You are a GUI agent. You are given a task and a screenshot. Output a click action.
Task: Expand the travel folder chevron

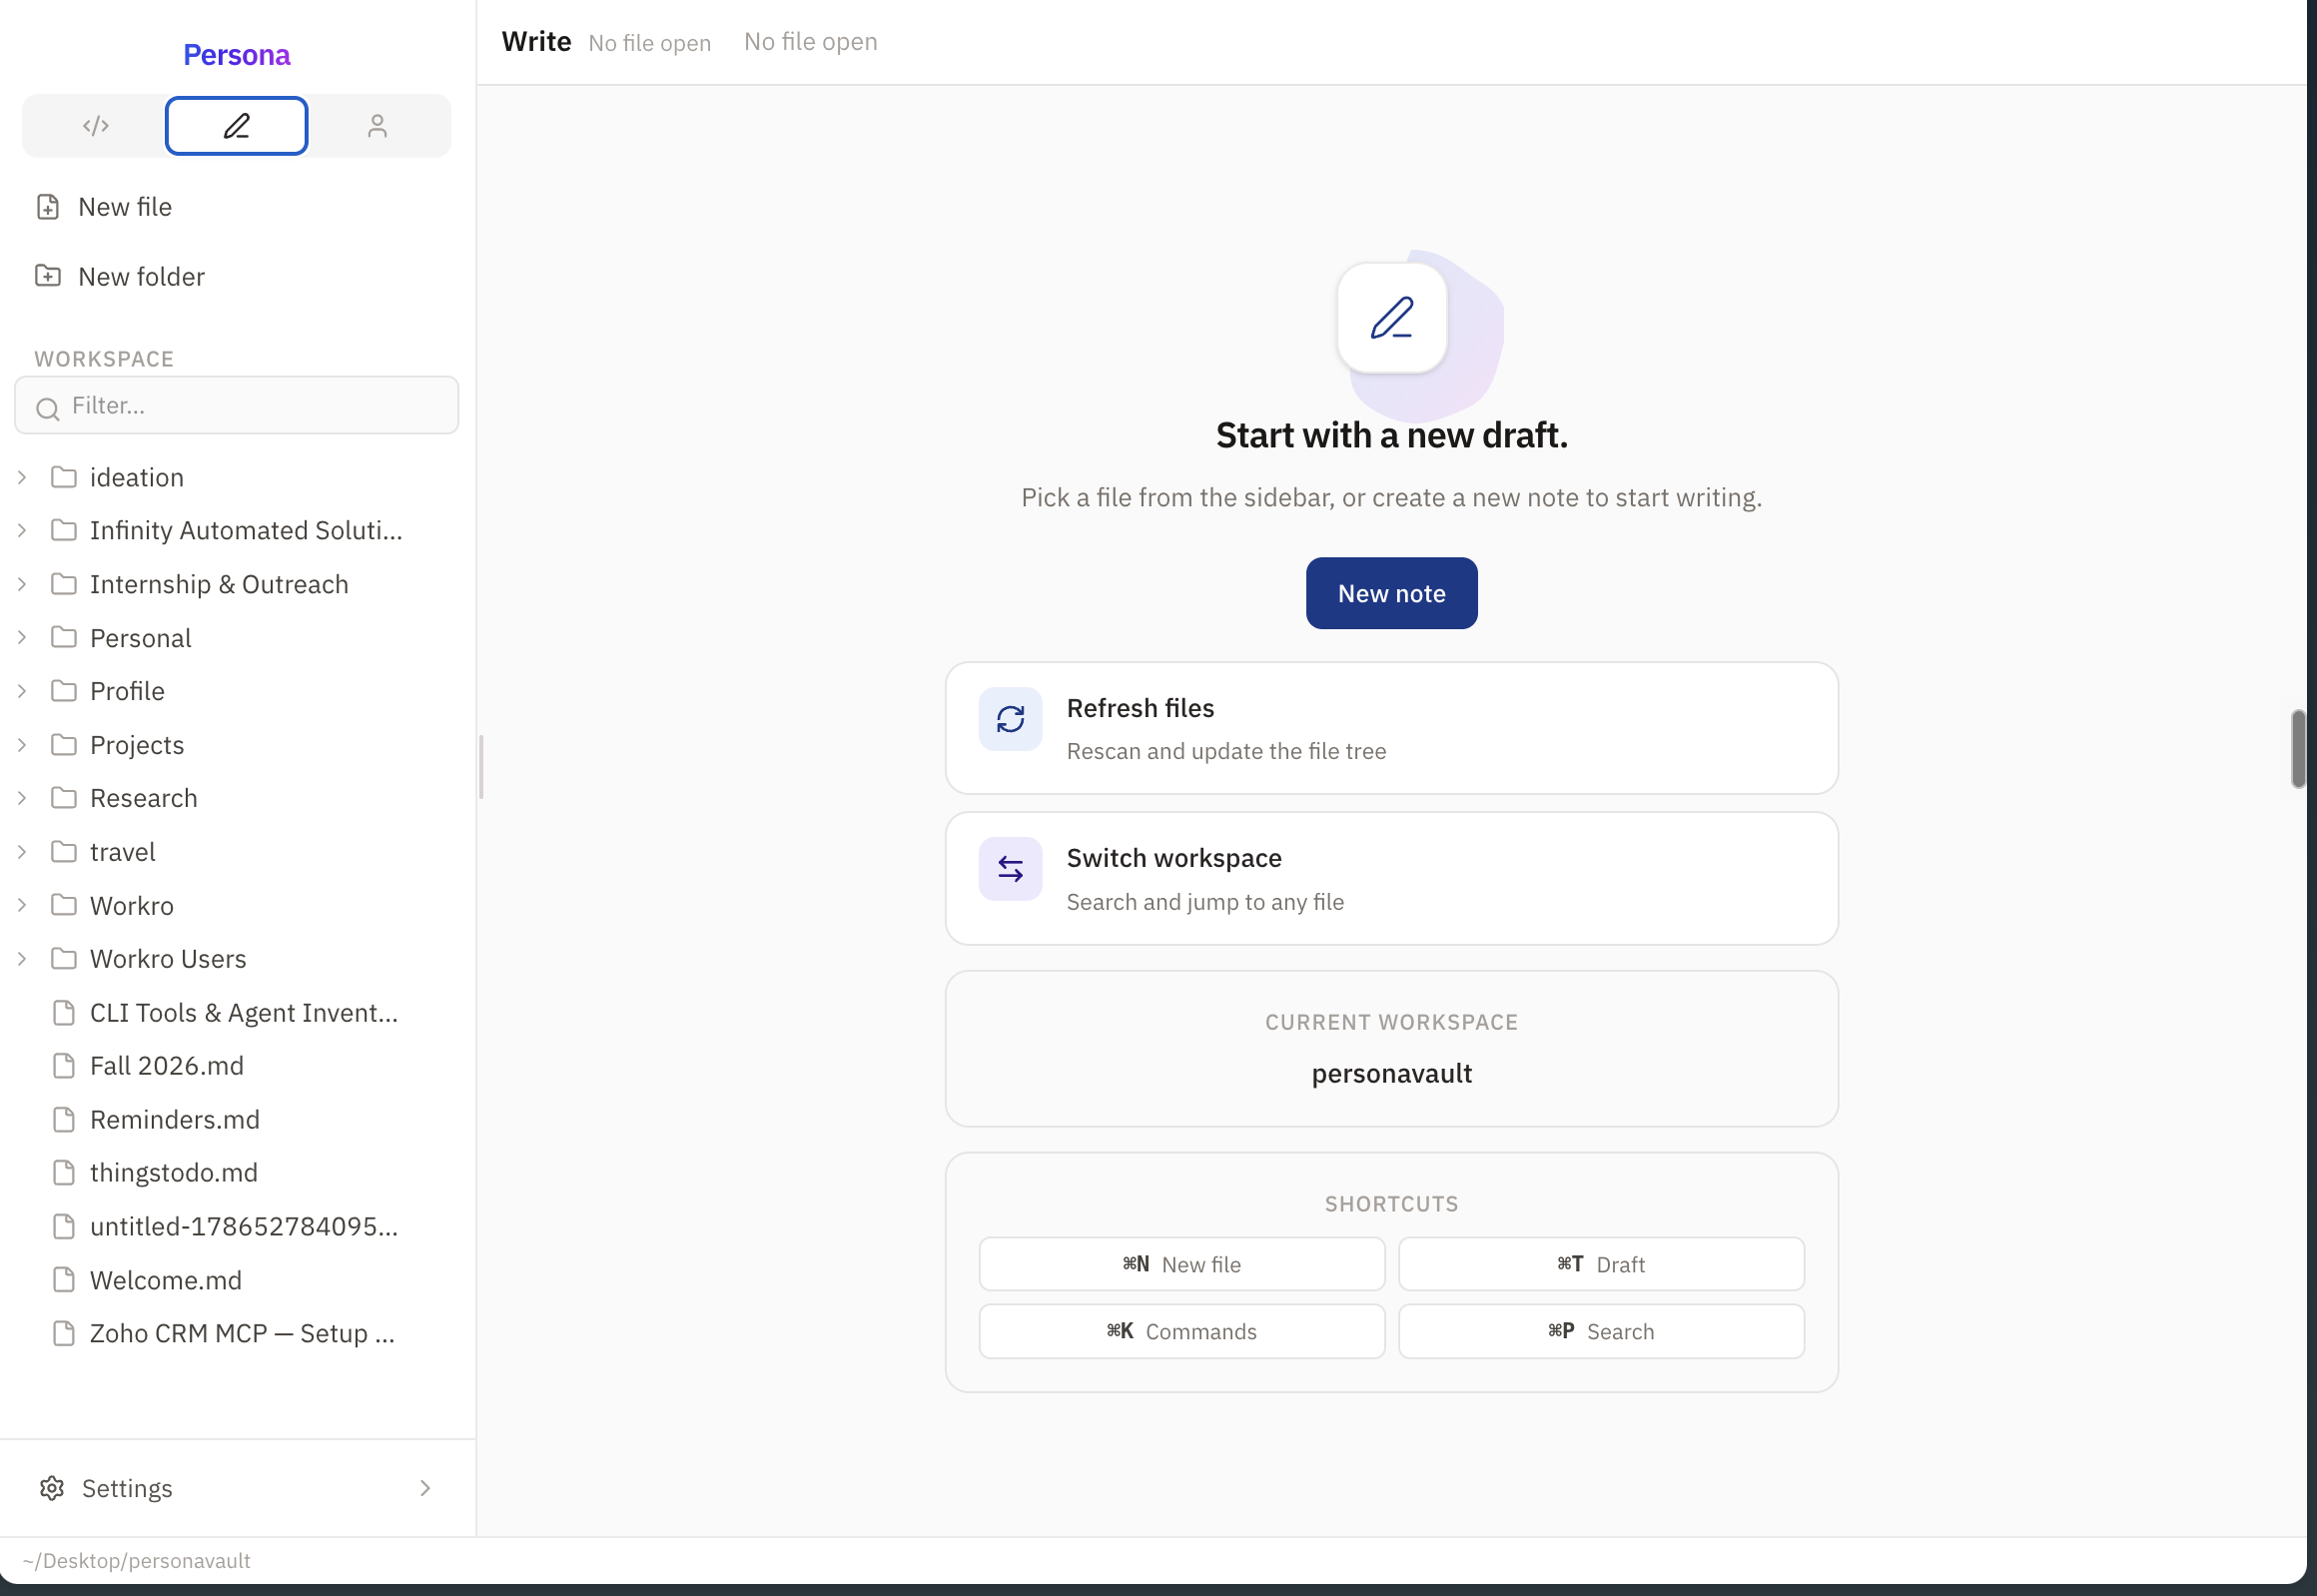tap(22, 852)
